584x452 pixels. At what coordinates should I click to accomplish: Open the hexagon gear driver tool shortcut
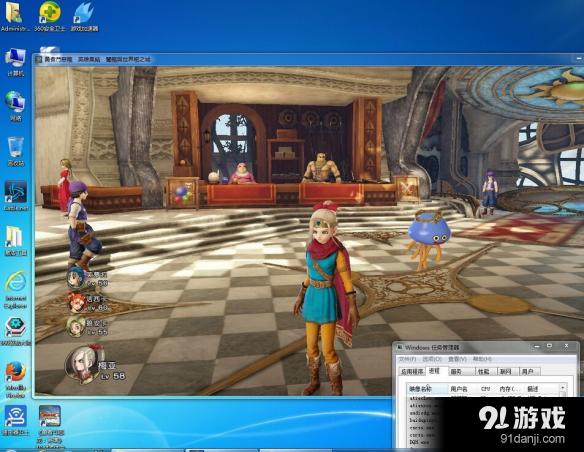click(x=16, y=331)
